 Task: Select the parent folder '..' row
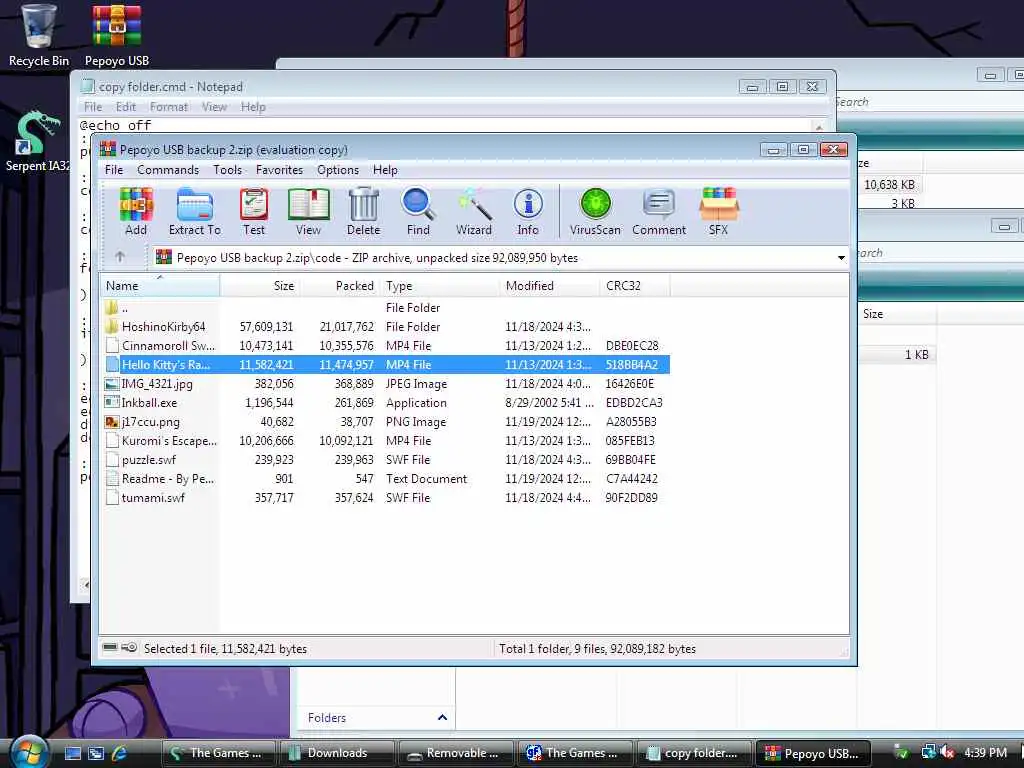click(x=386, y=308)
